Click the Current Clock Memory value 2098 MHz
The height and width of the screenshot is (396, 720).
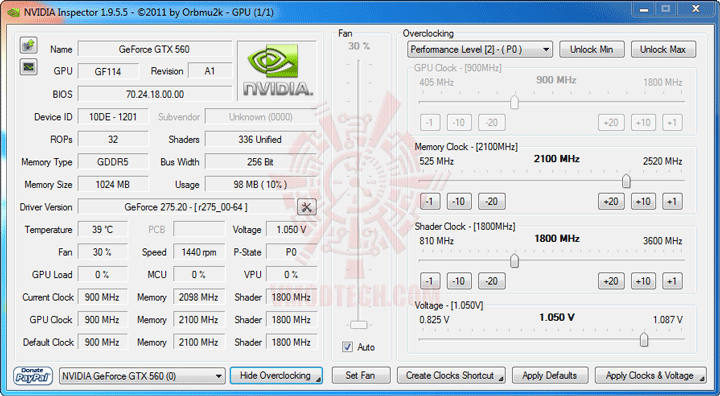point(199,297)
